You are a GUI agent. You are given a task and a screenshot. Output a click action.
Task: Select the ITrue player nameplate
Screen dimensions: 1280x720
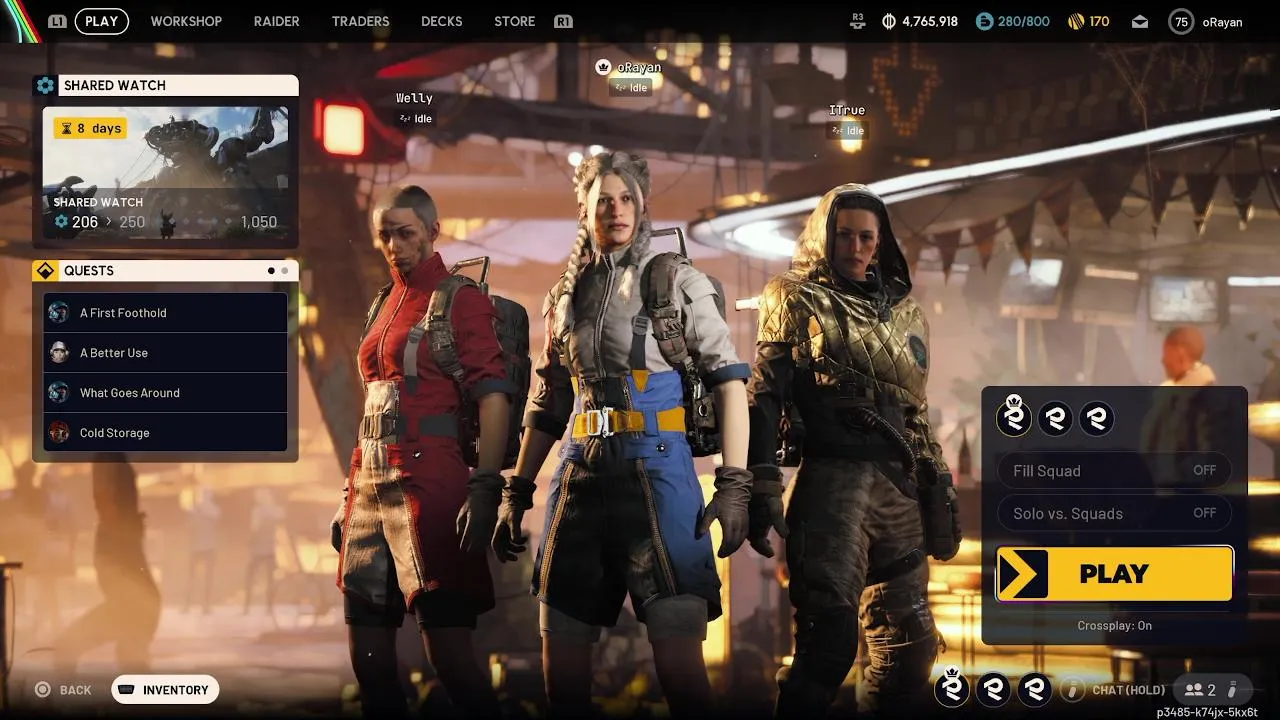click(x=847, y=110)
